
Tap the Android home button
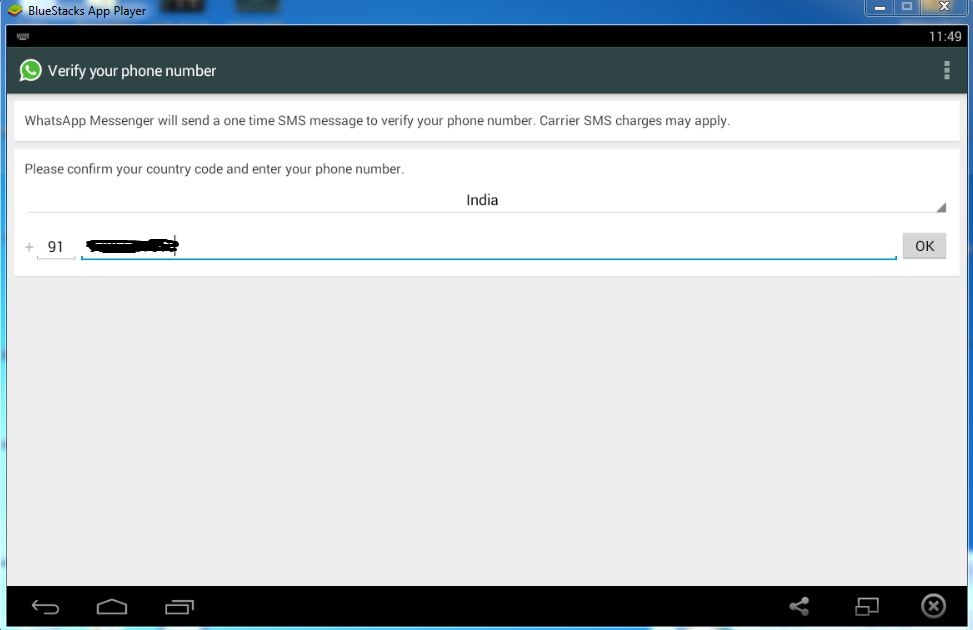click(112, 606)
